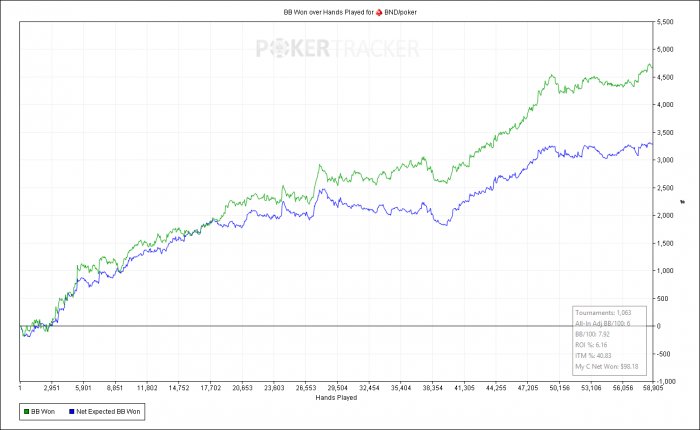
Task: Click the 'BB/100: 7.92' stat line
Action: 592,334
